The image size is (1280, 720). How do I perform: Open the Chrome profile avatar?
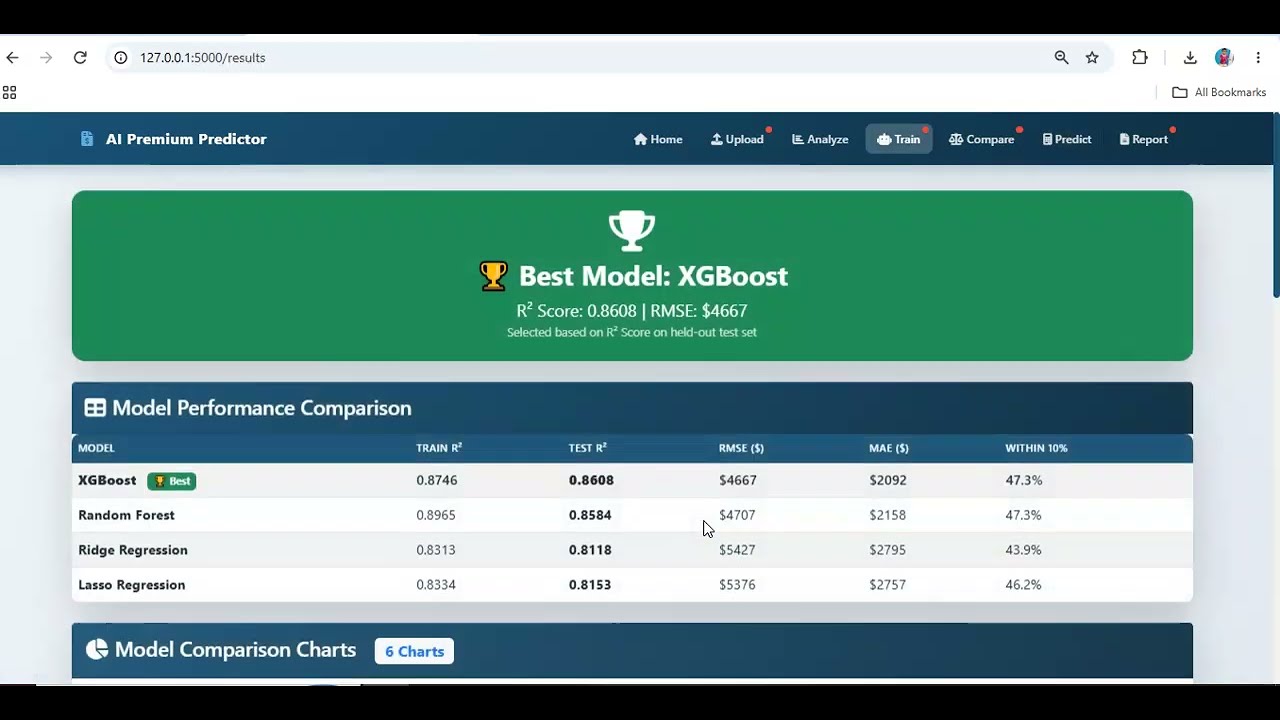click(x=1224, y=58)
